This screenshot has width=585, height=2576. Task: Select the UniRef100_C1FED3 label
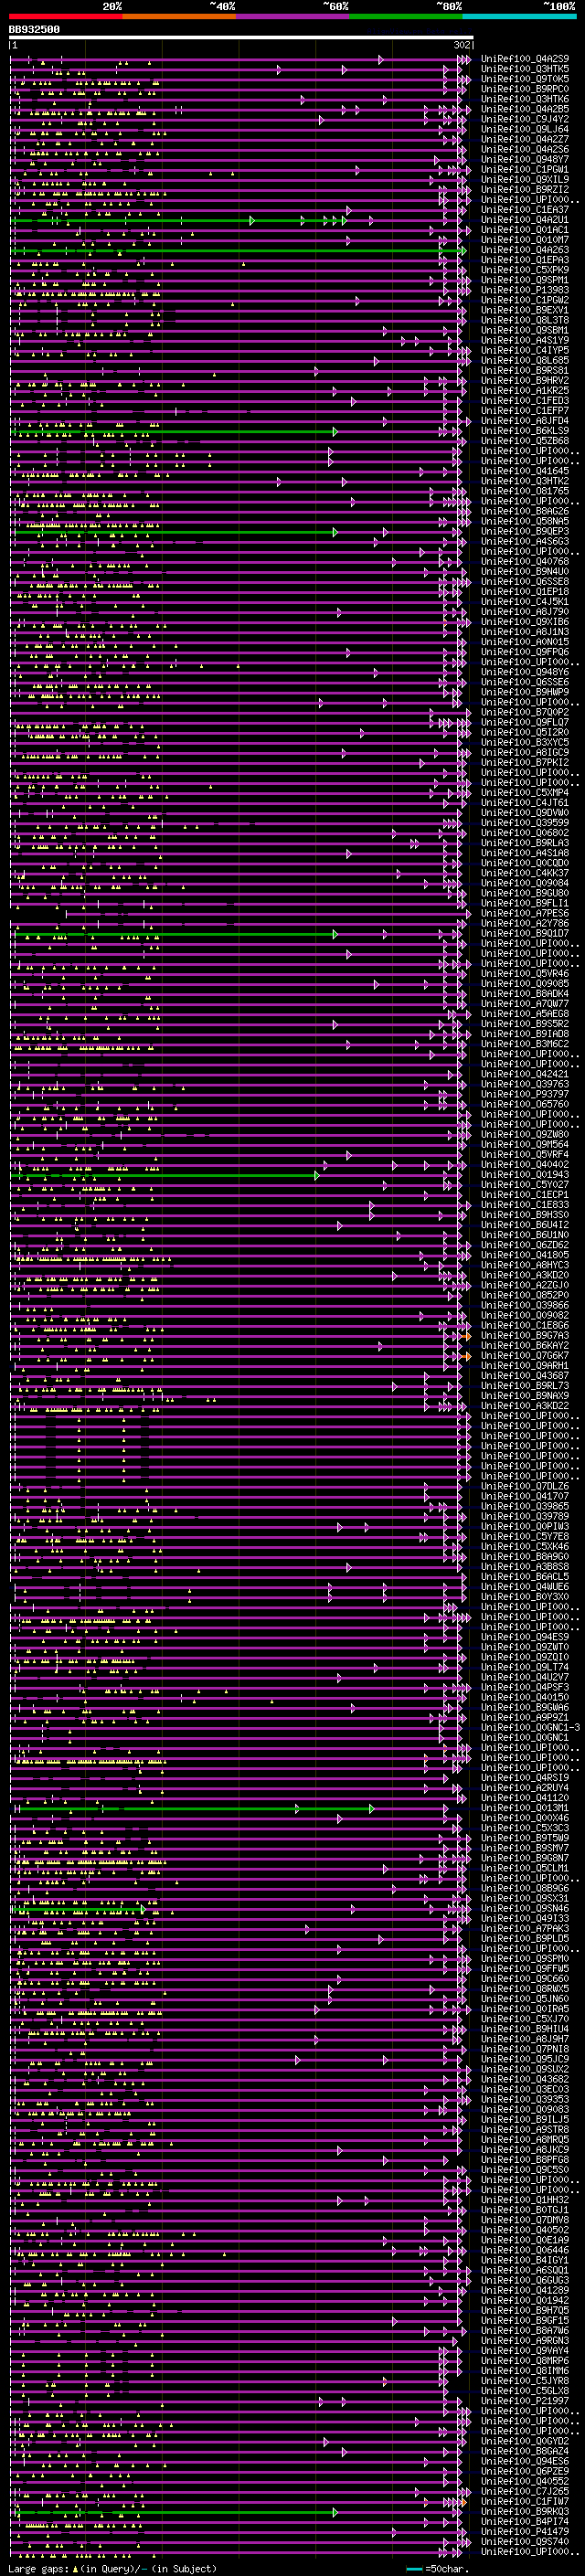pos(525,401)
